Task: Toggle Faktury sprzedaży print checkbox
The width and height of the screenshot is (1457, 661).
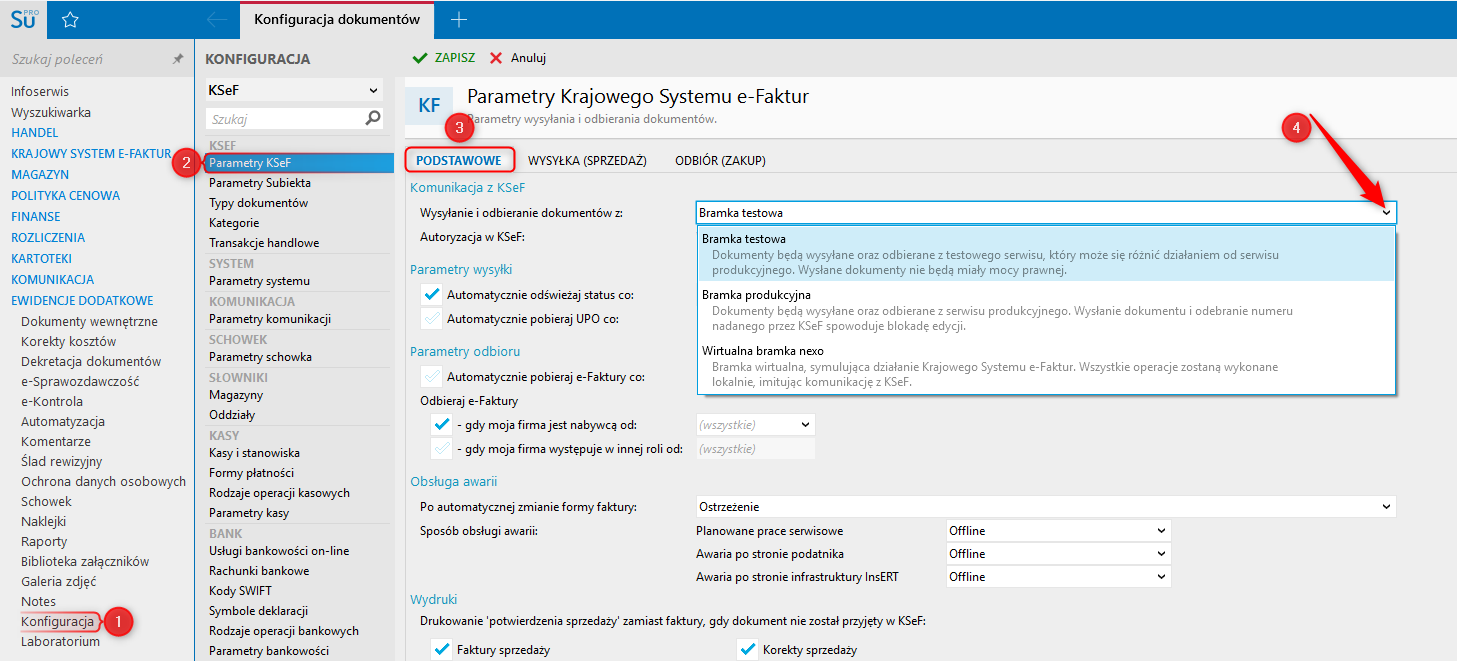Action: [x=442, y=650]
